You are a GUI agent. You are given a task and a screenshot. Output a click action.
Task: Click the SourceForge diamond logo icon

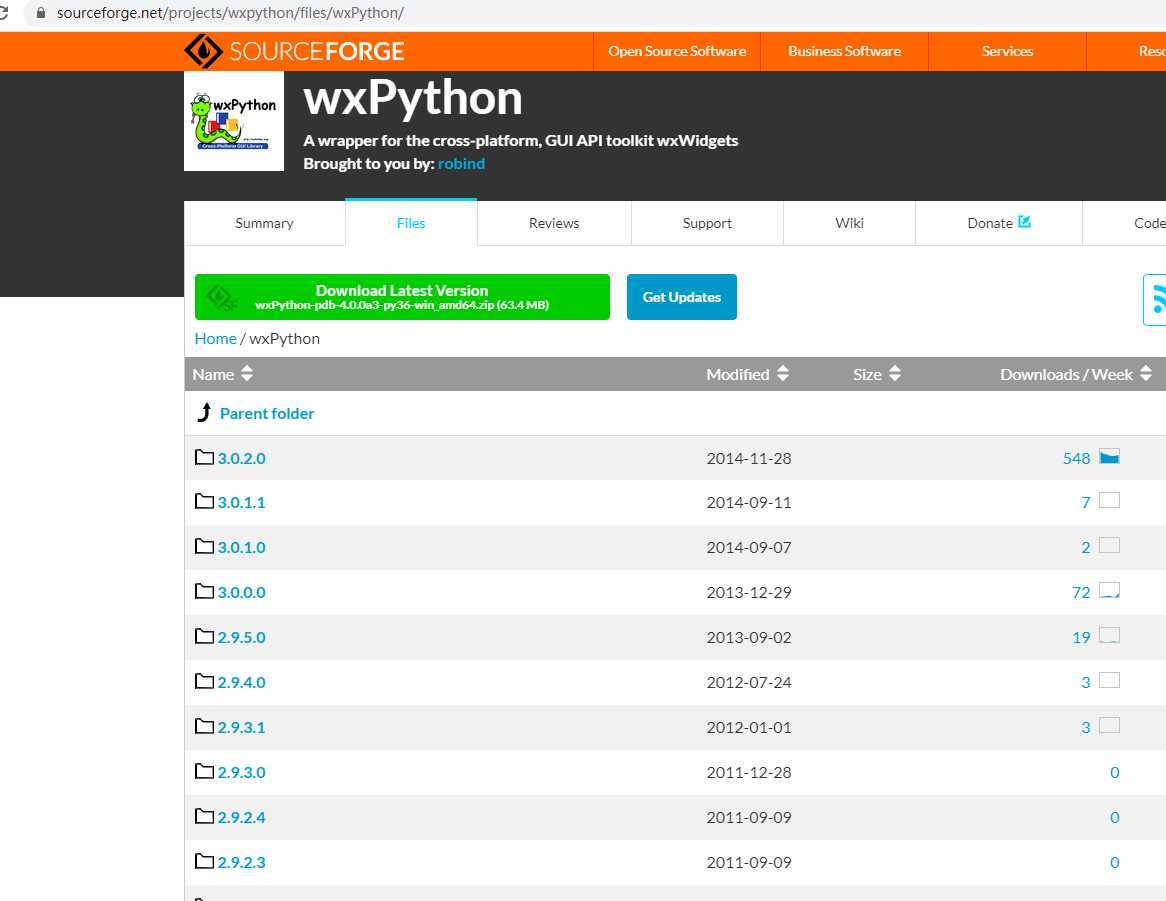203,51
